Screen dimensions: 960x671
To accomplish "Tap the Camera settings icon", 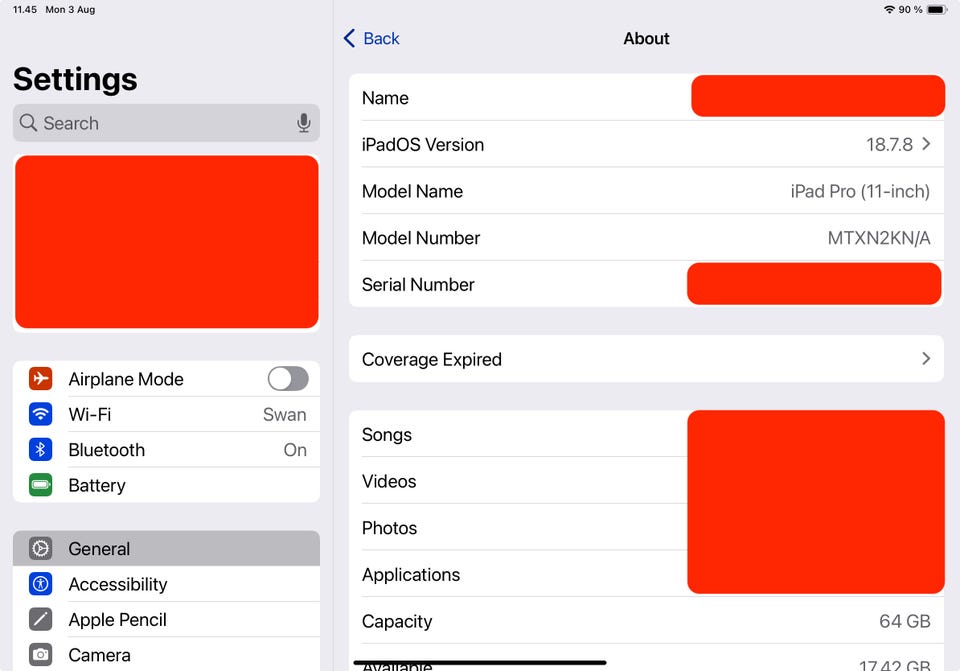I will pos(40,655).
